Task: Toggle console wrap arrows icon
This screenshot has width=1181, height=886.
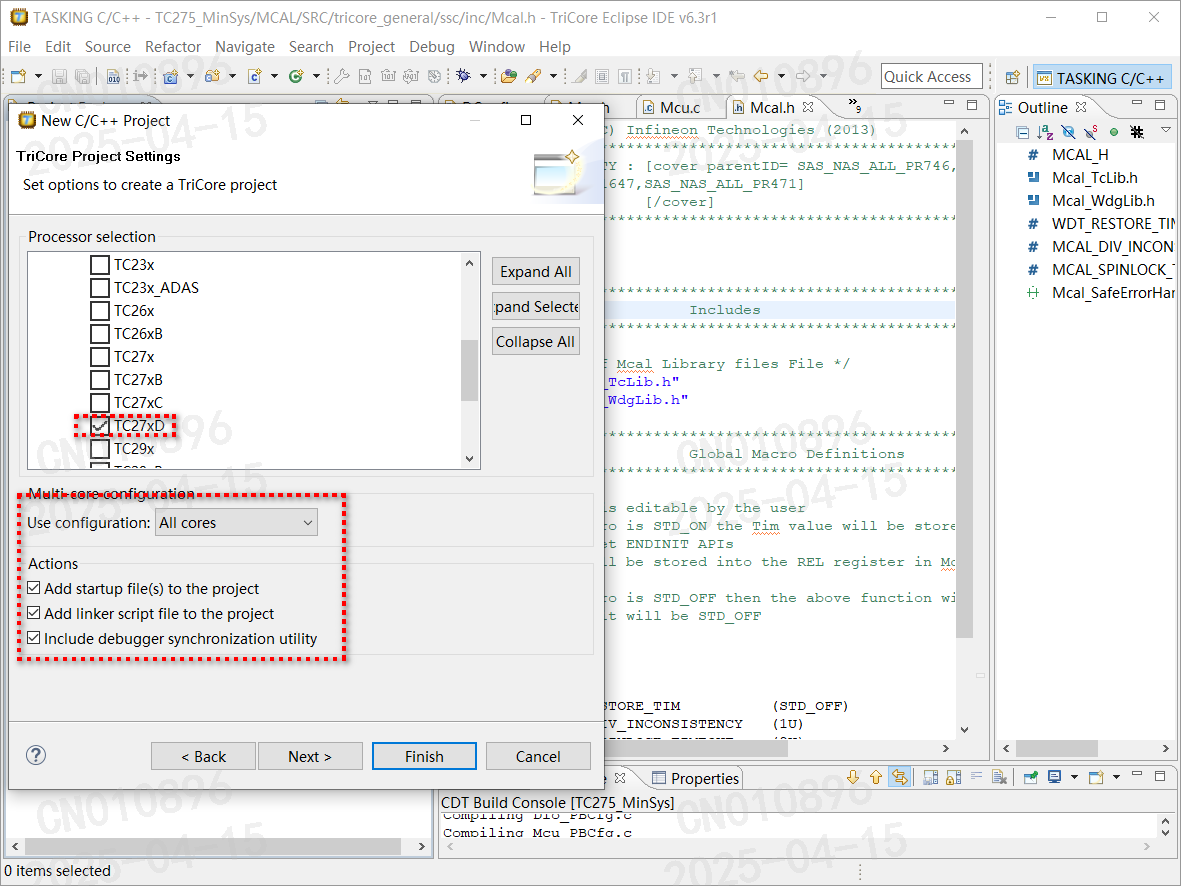Action: pyautogui.click(x=899, y=777)
